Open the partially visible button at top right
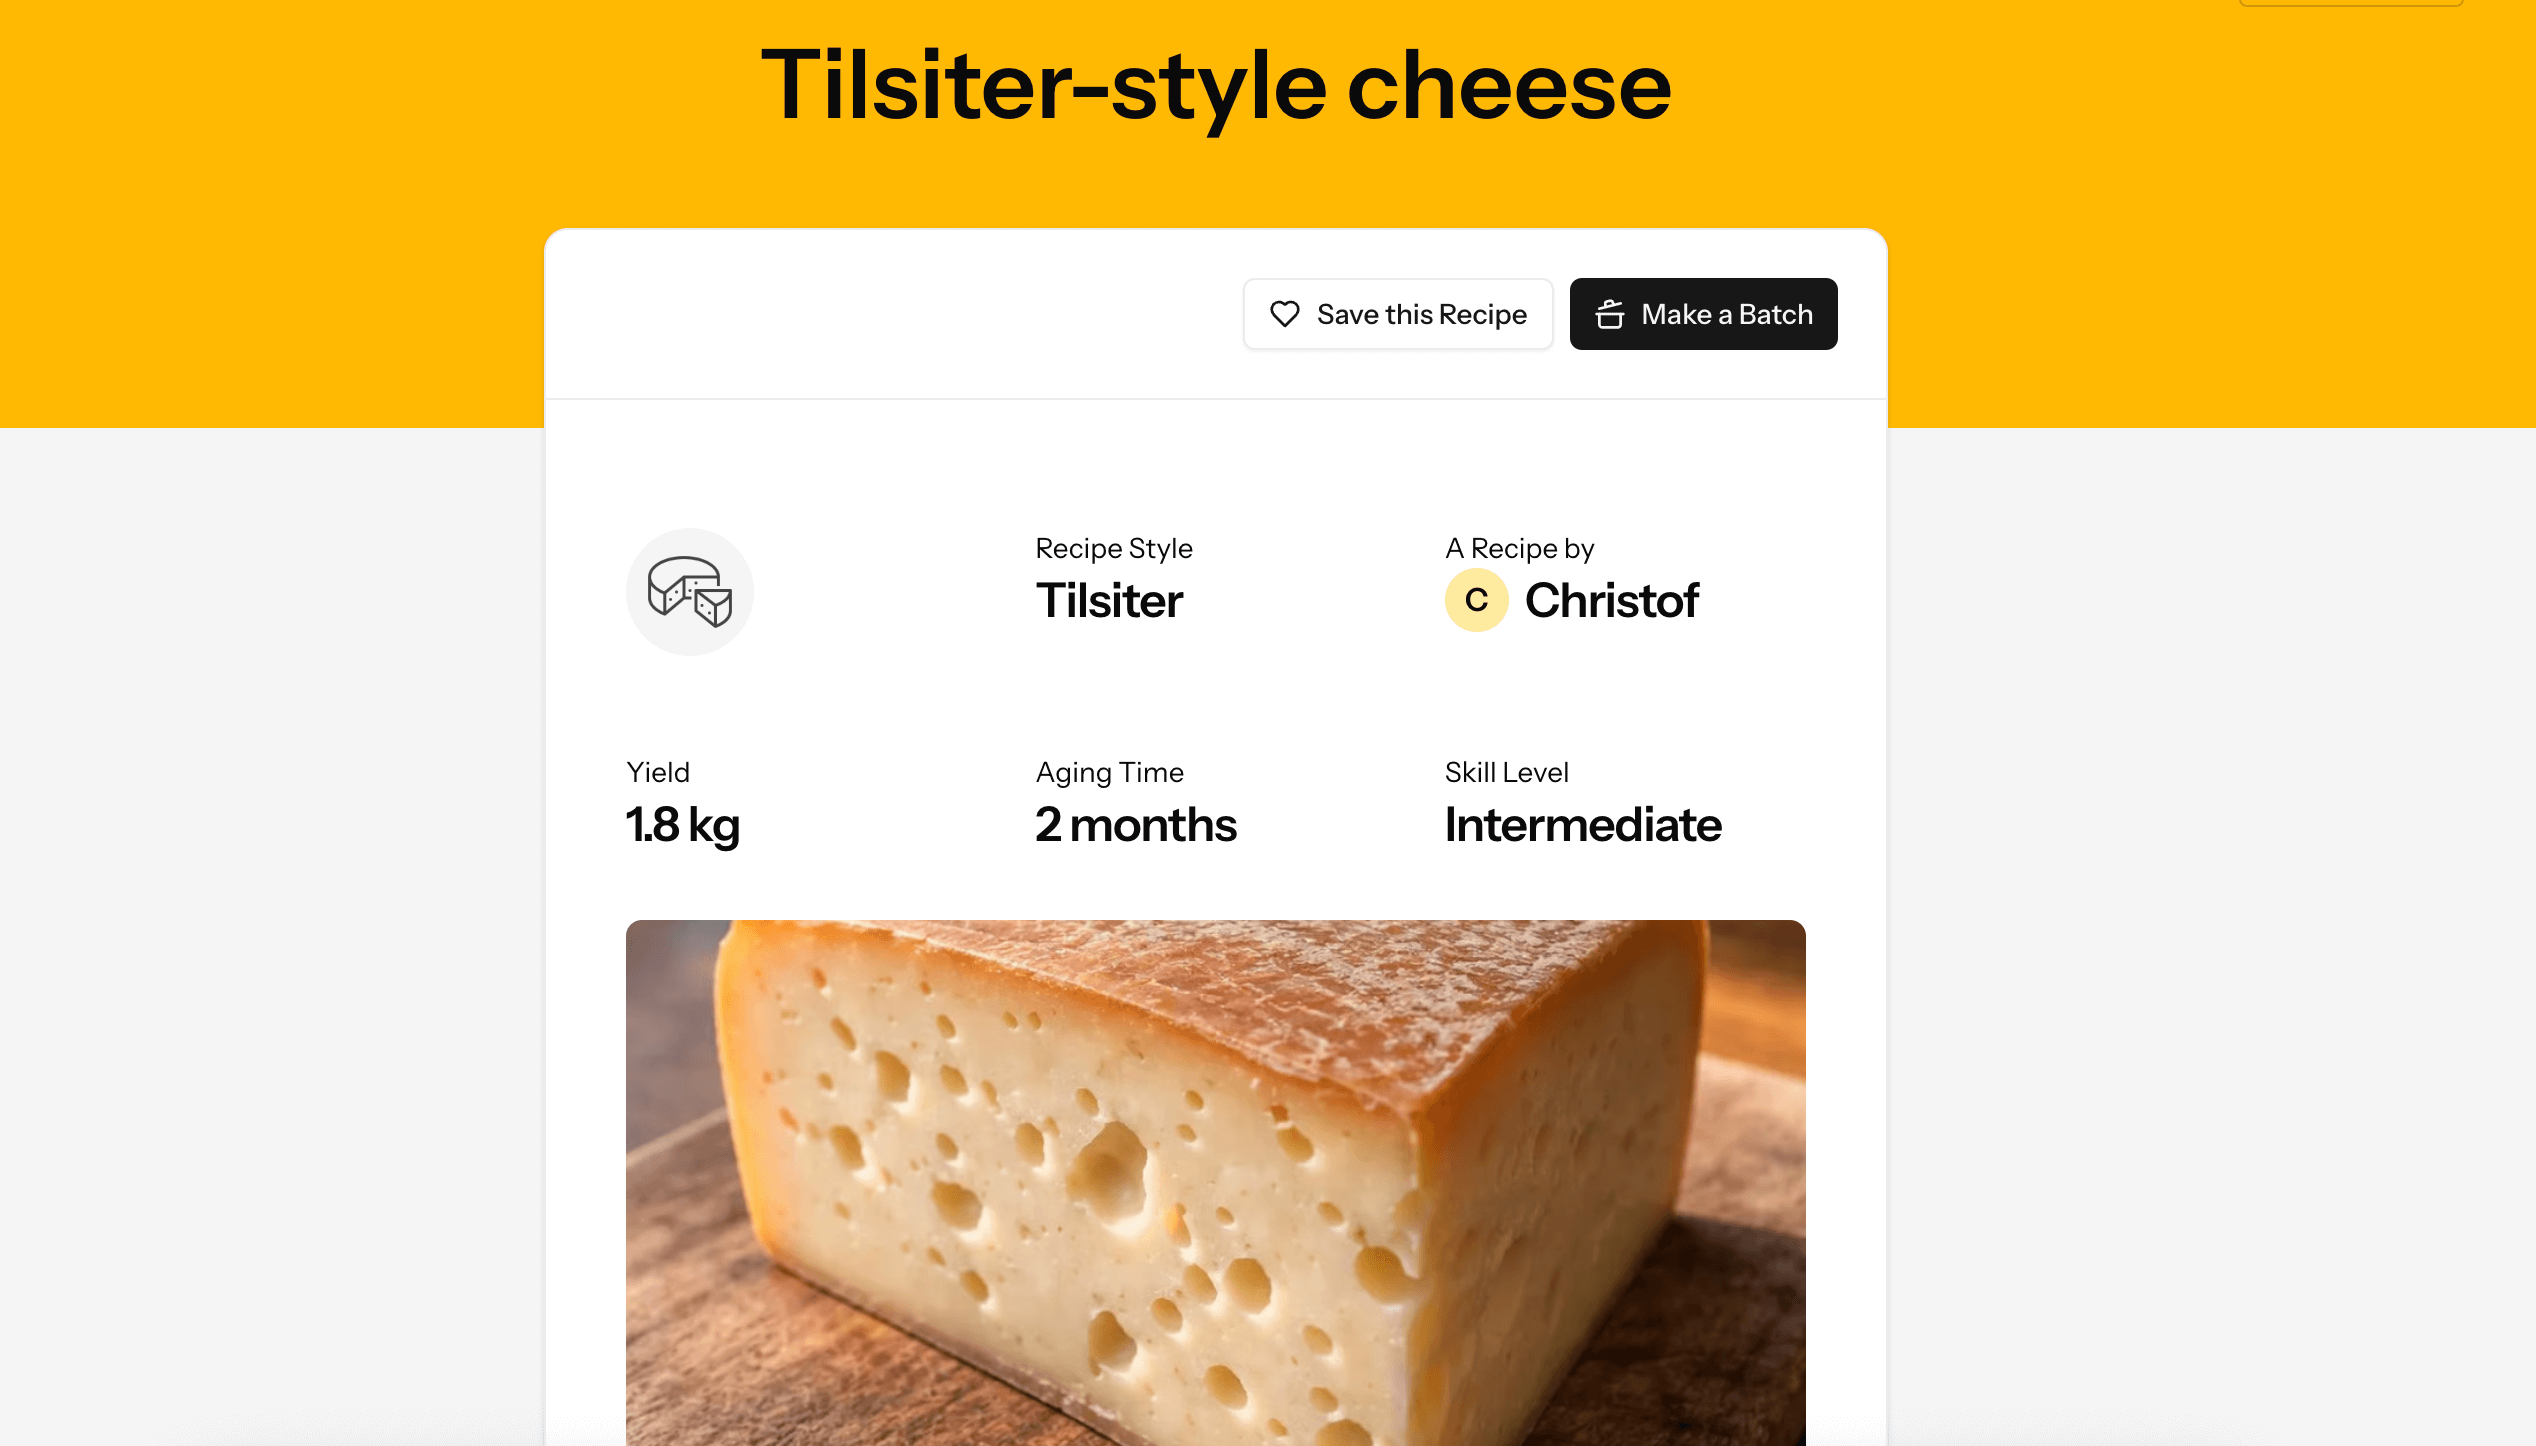 pyautogui.click(x=2349, y=4)
